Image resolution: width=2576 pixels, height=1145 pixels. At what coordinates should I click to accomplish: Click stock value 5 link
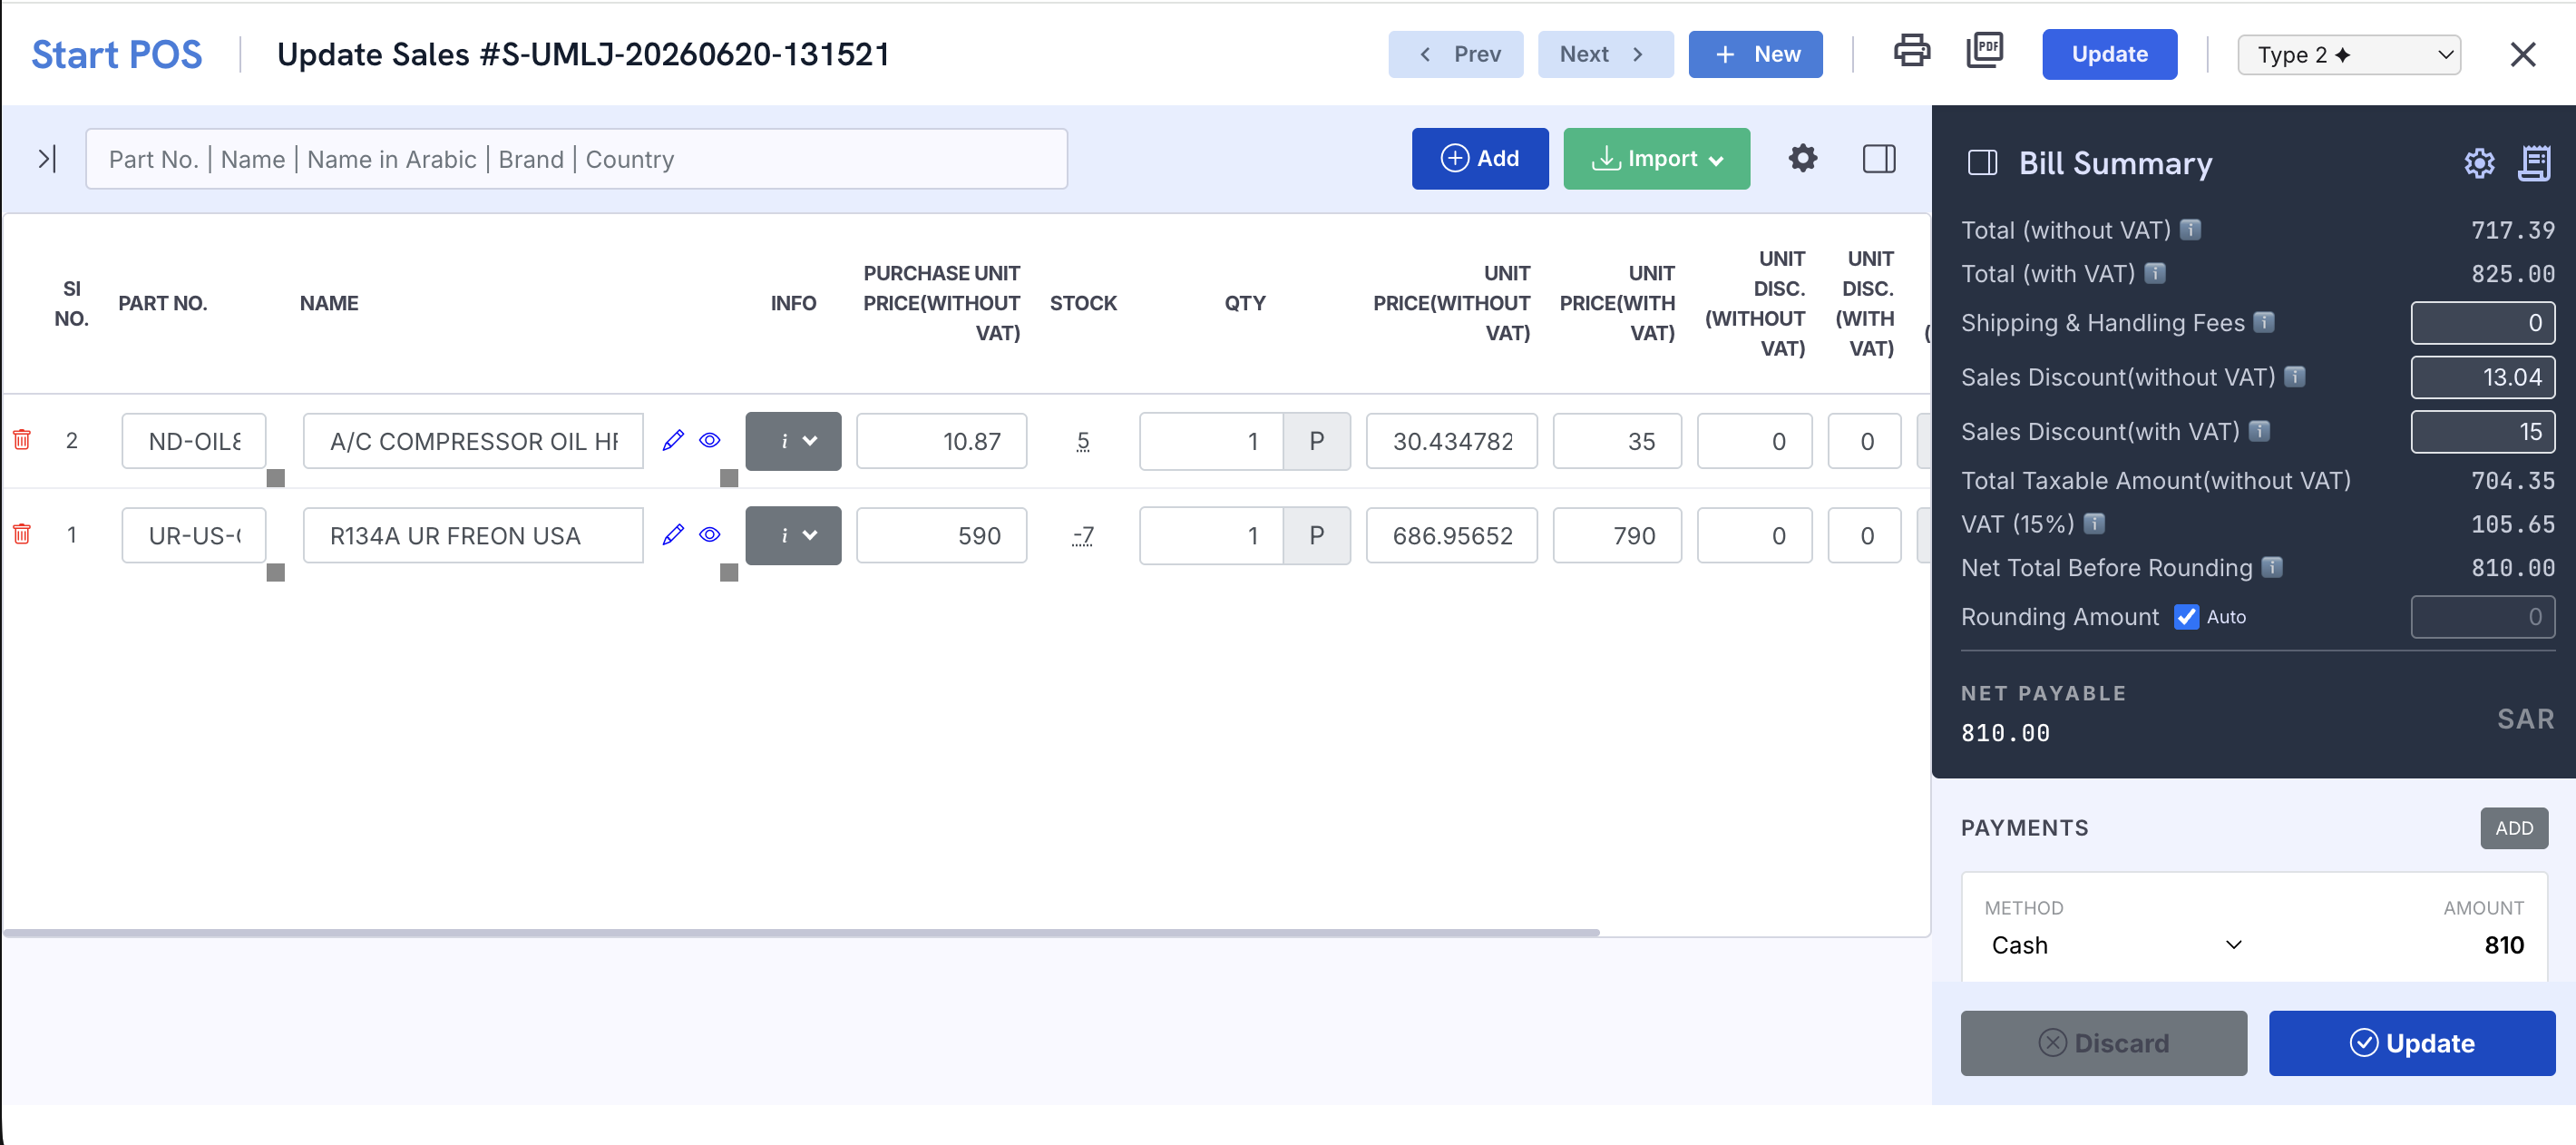(x=1082, y=441)
